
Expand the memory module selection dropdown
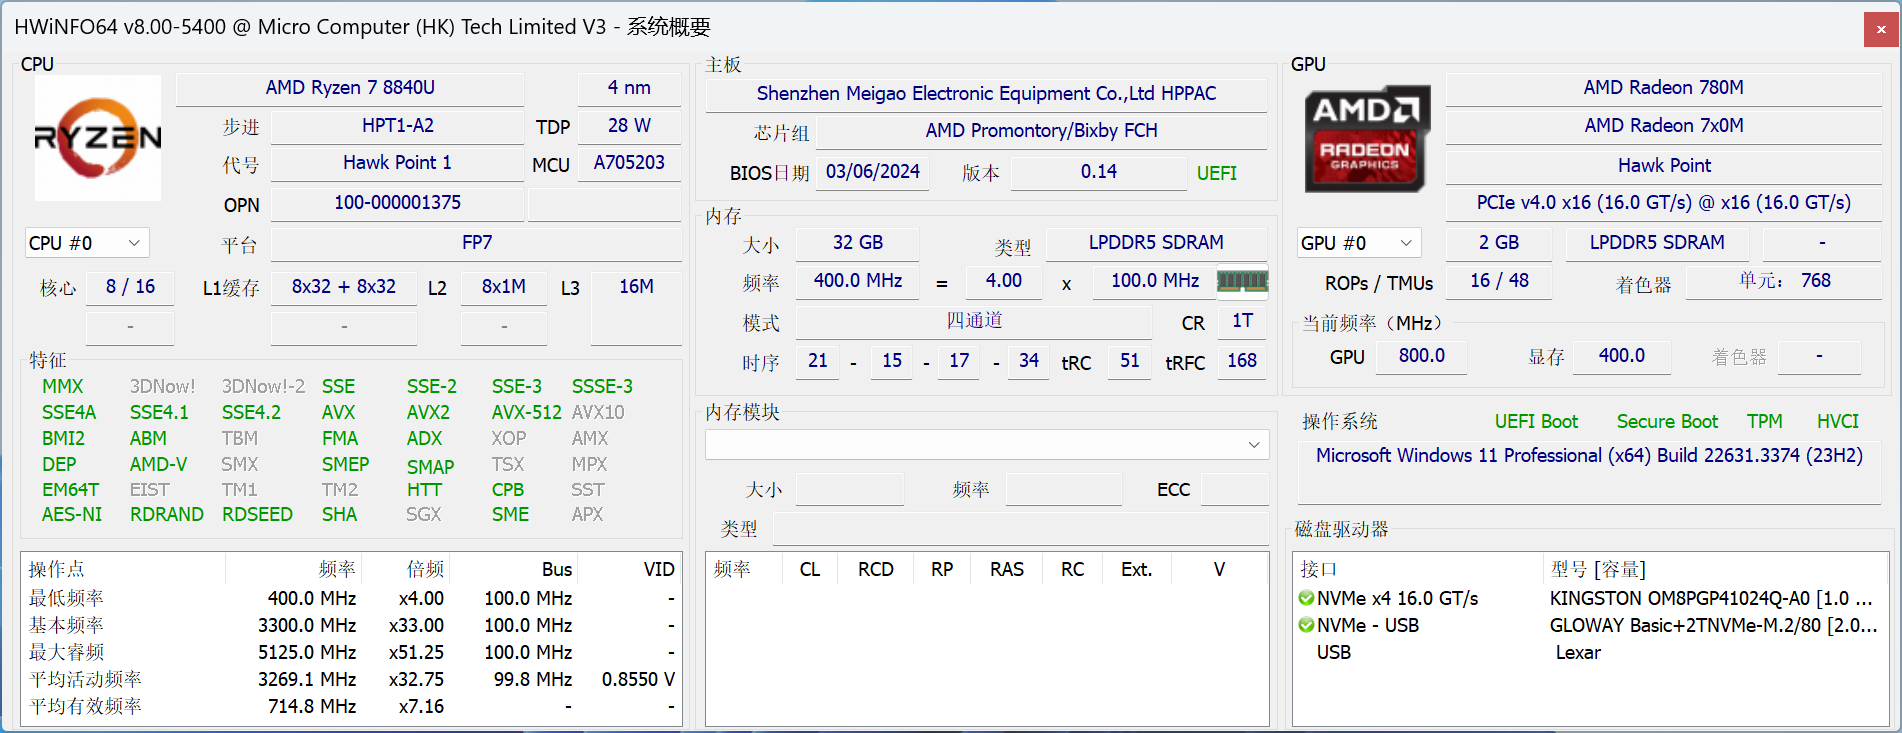point(1254,445)
